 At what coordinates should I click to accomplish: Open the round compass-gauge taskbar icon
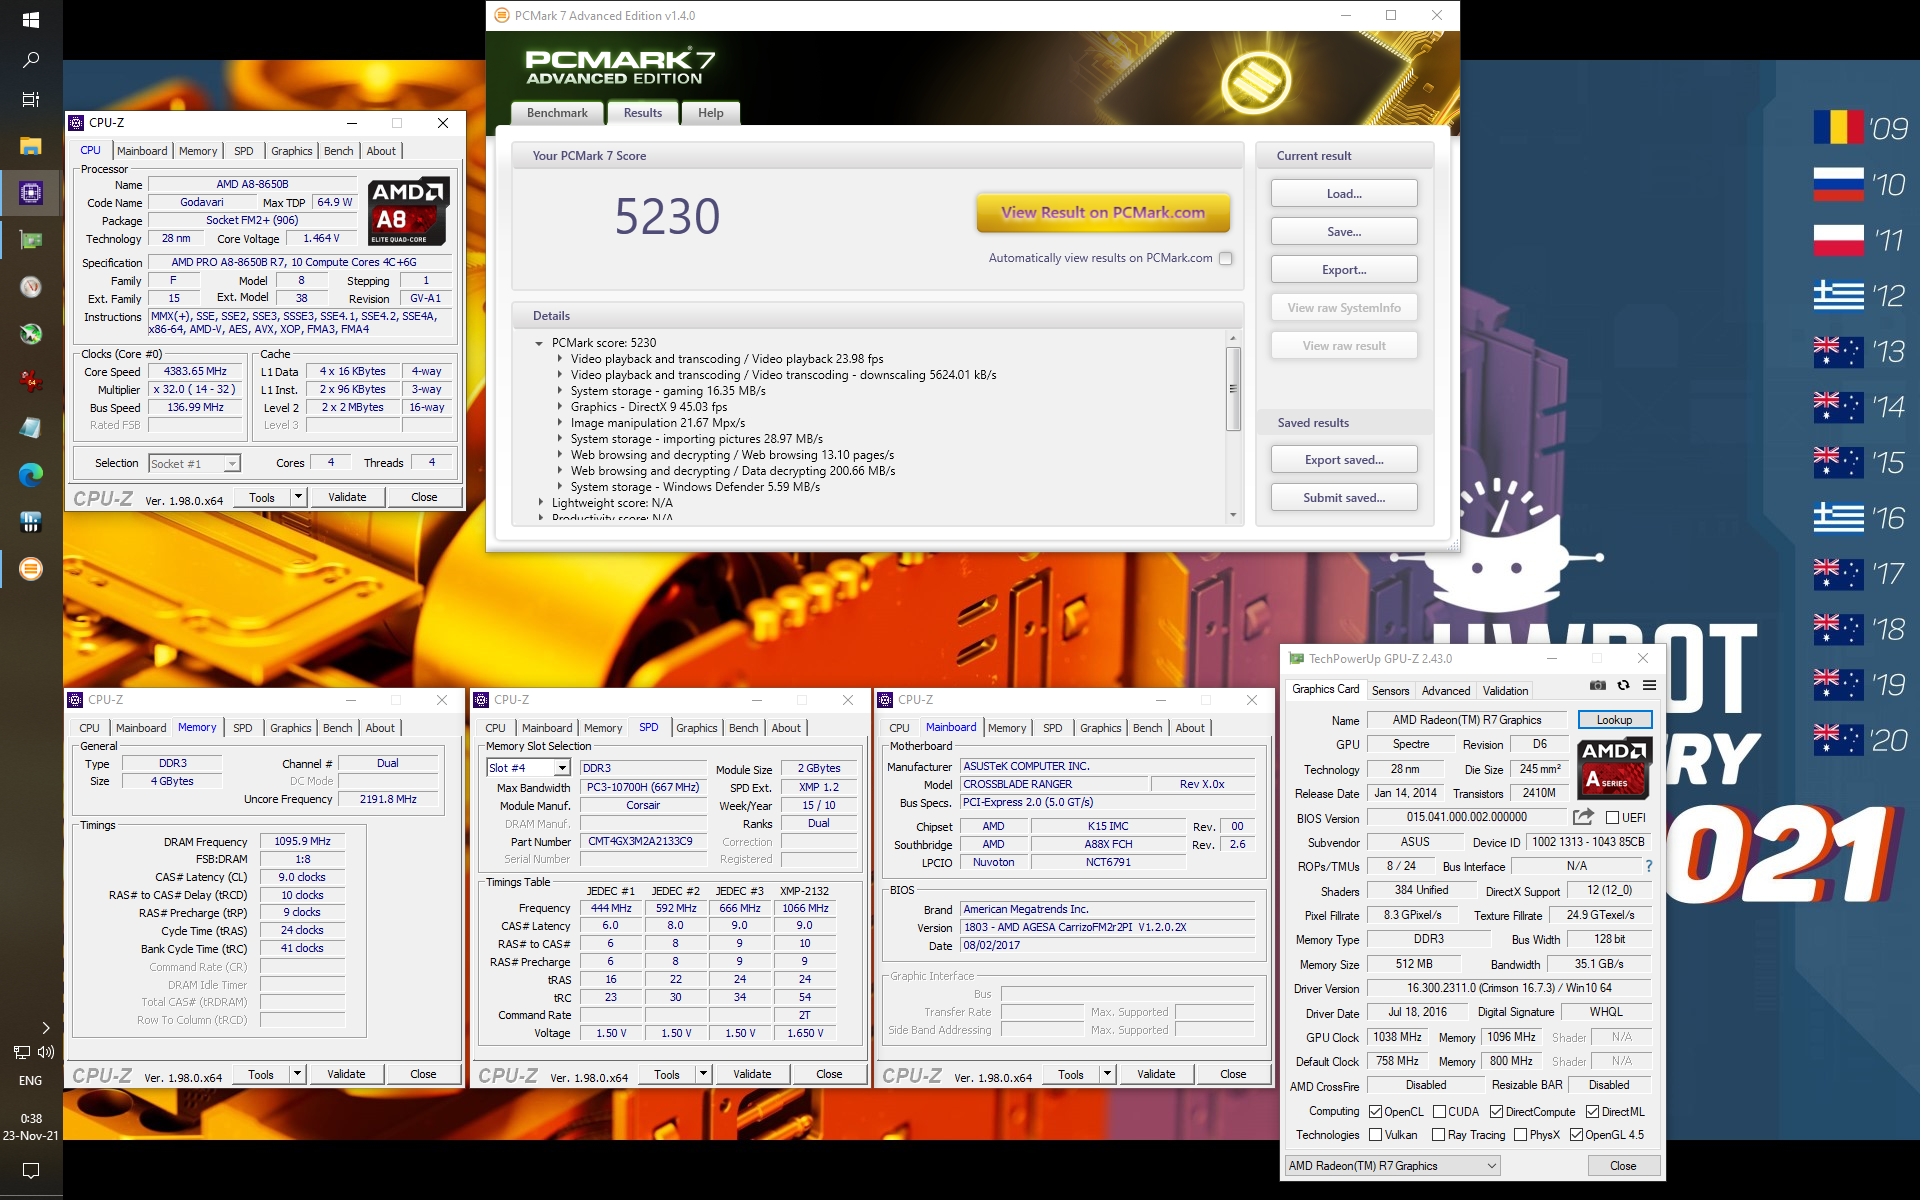pyautogui.click(x=31, y=287)
